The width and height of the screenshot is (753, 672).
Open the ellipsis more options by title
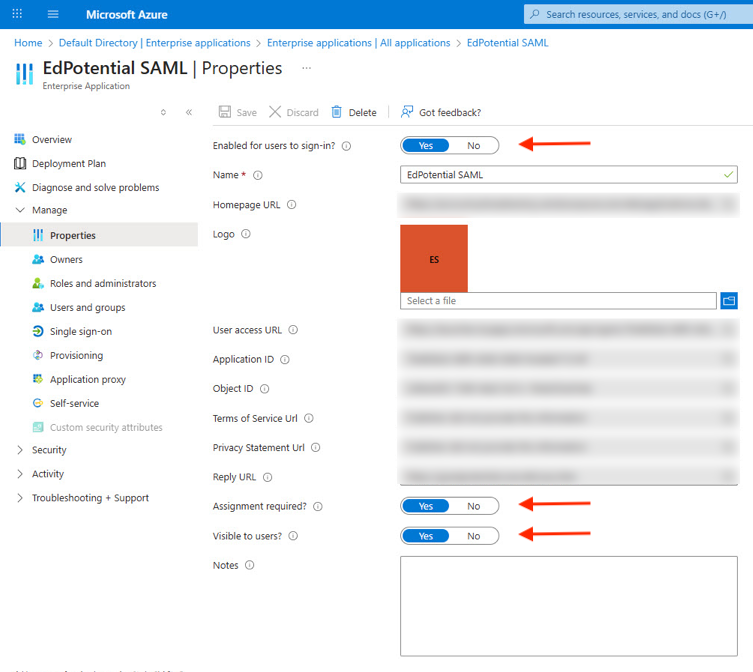click(x=306, y=68)
